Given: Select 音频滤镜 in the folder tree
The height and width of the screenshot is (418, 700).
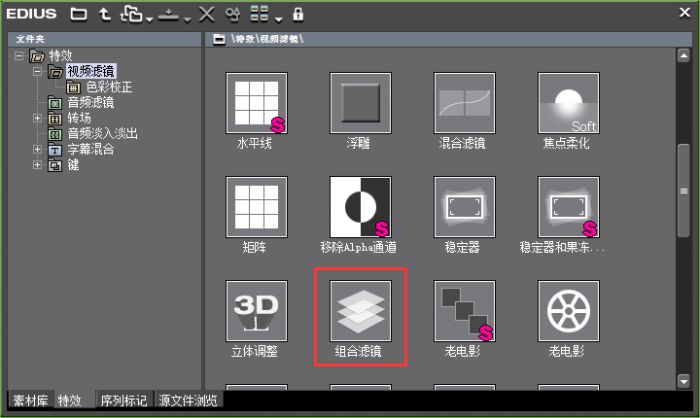Looking at the screenshot, I should point(90,102).
